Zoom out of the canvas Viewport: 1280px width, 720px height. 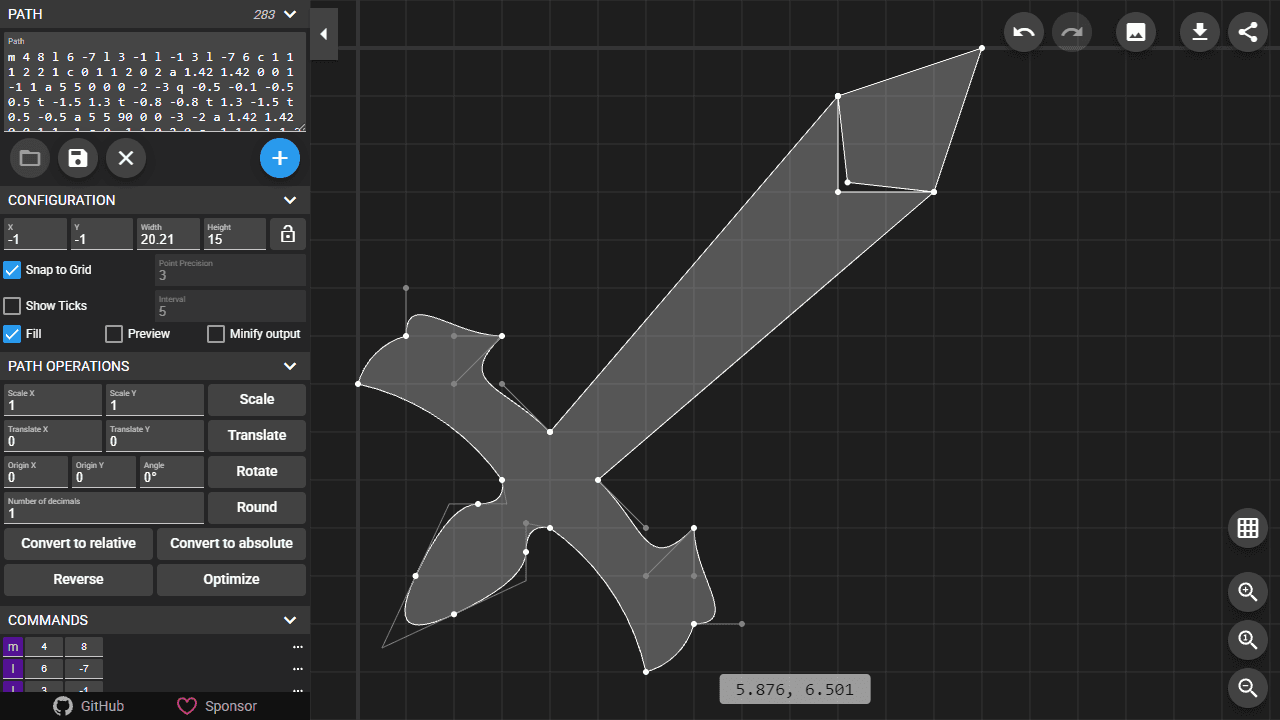click(1248, 688)
